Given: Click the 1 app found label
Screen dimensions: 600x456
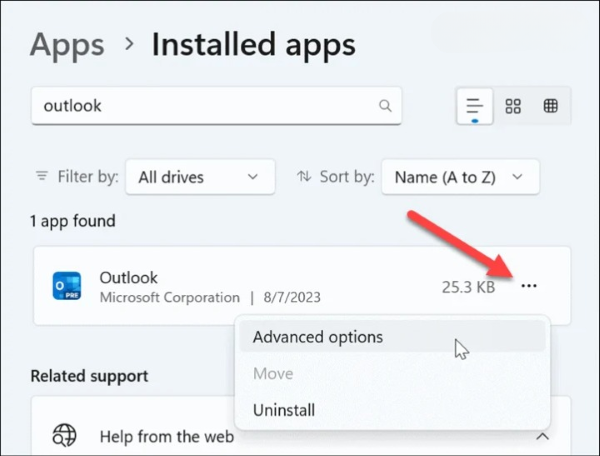Looking at the screenshot, I should coord(73,221).
